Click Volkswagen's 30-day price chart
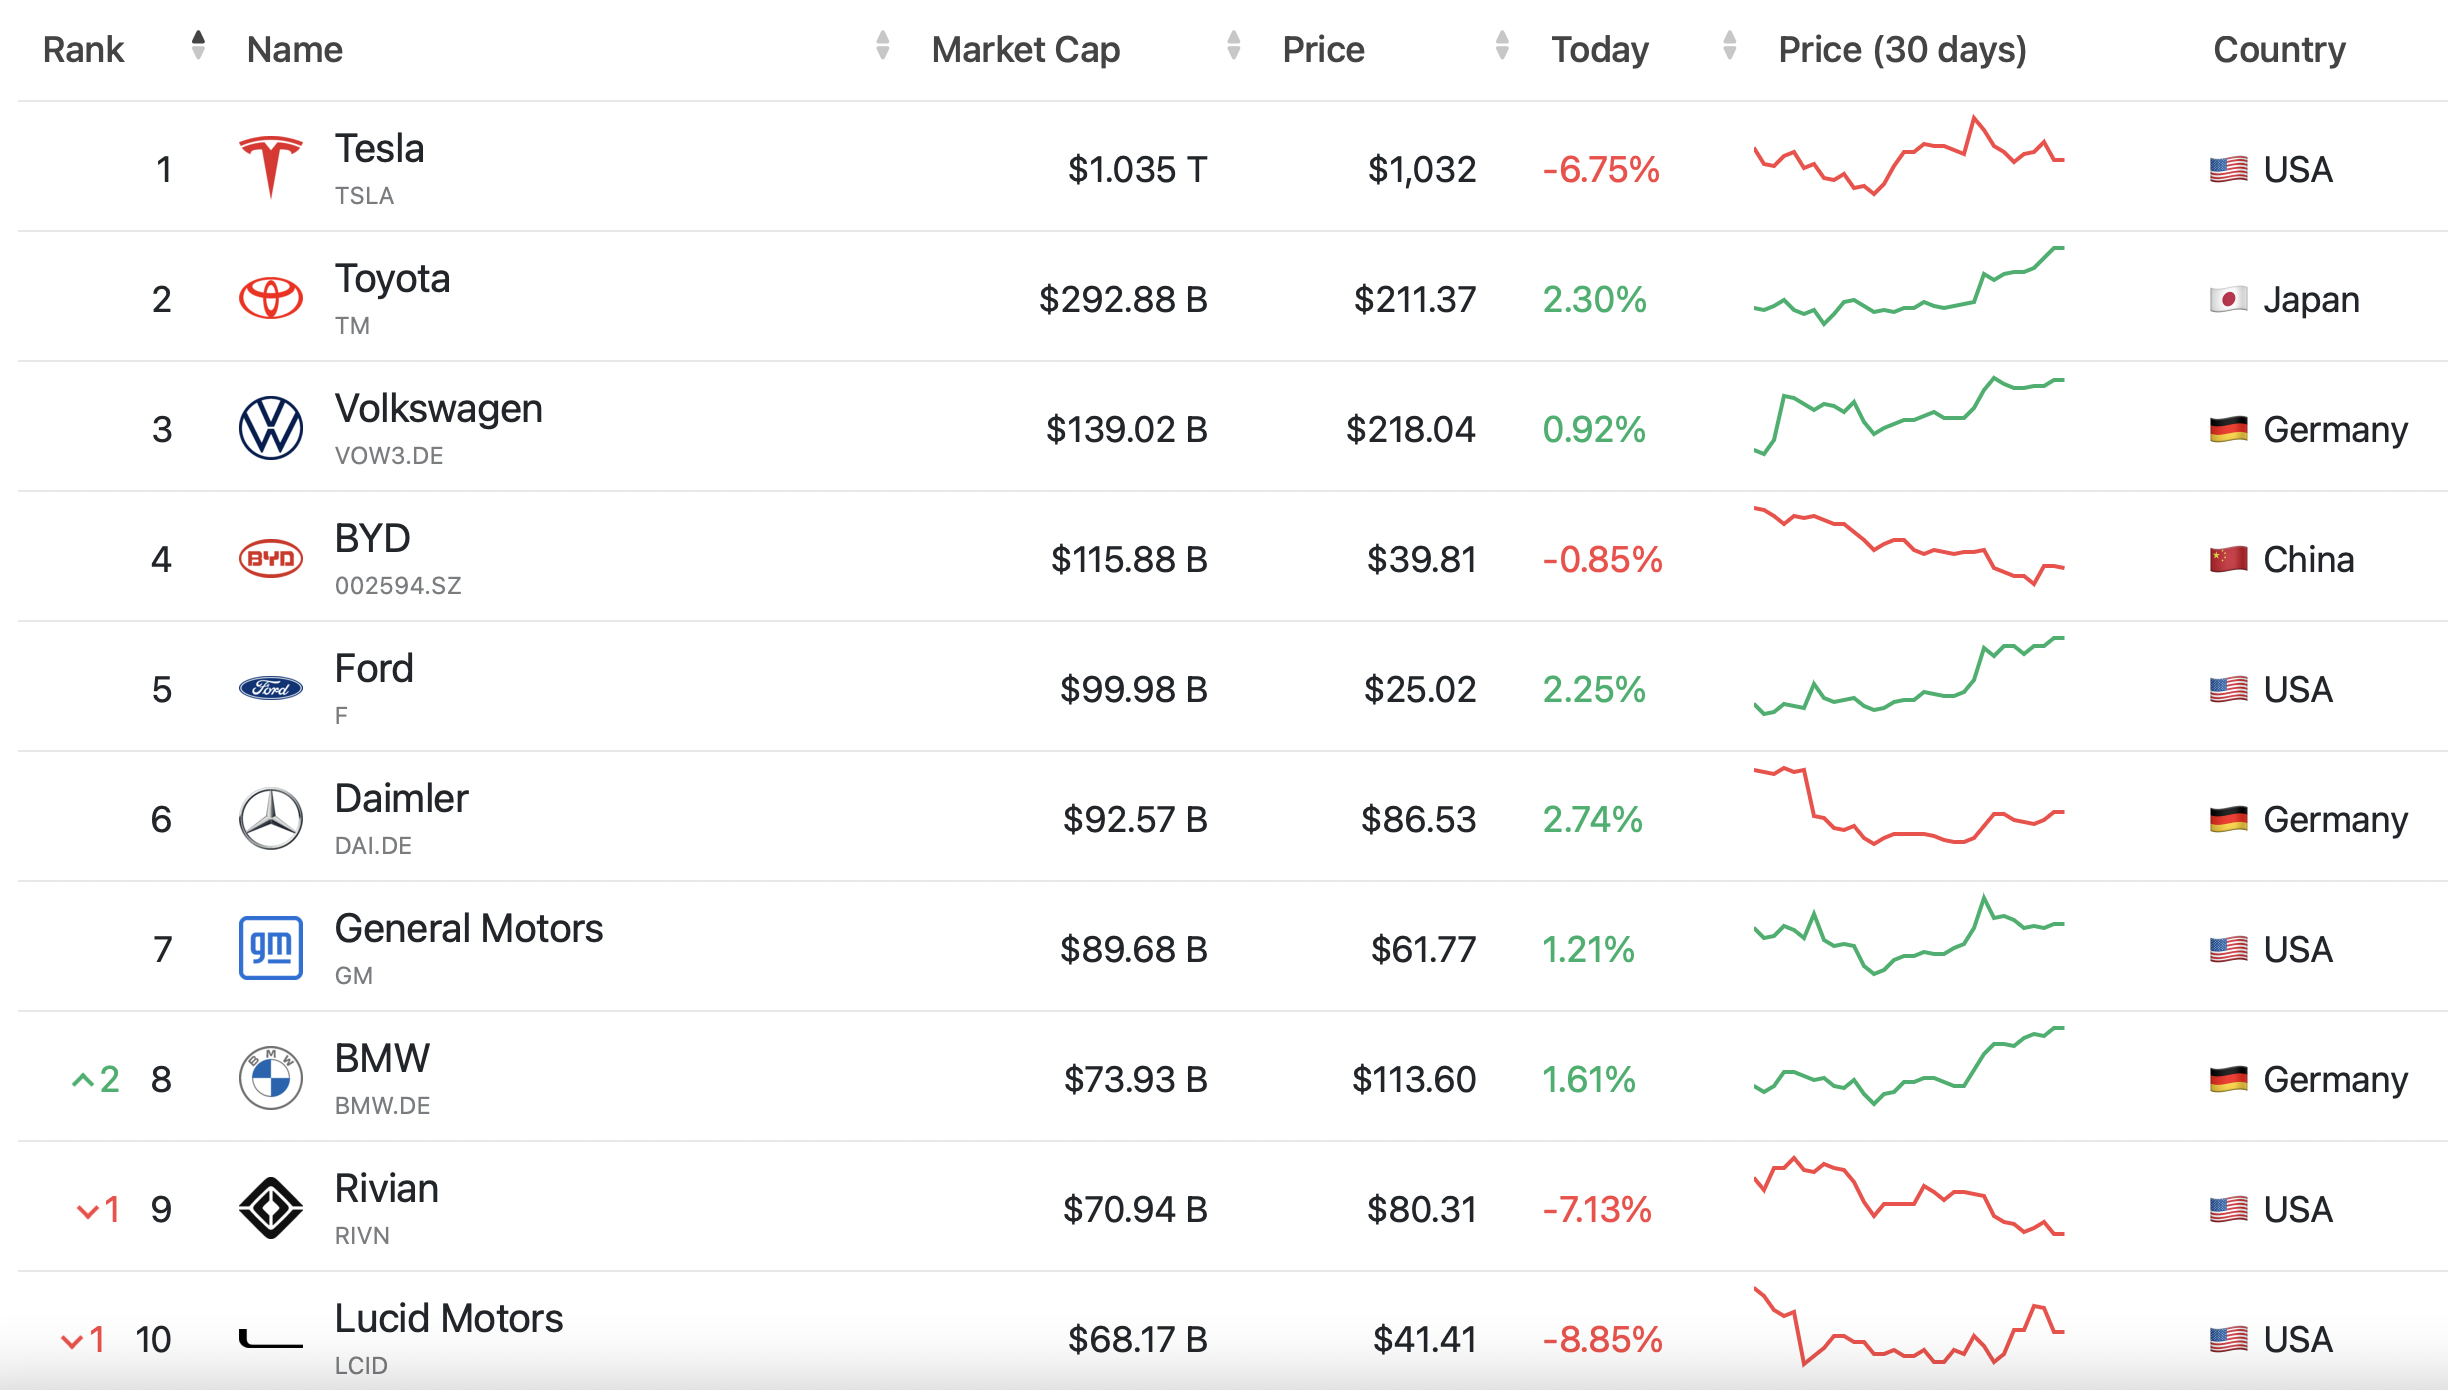 pyautogui.click(x=1909, y=415)
